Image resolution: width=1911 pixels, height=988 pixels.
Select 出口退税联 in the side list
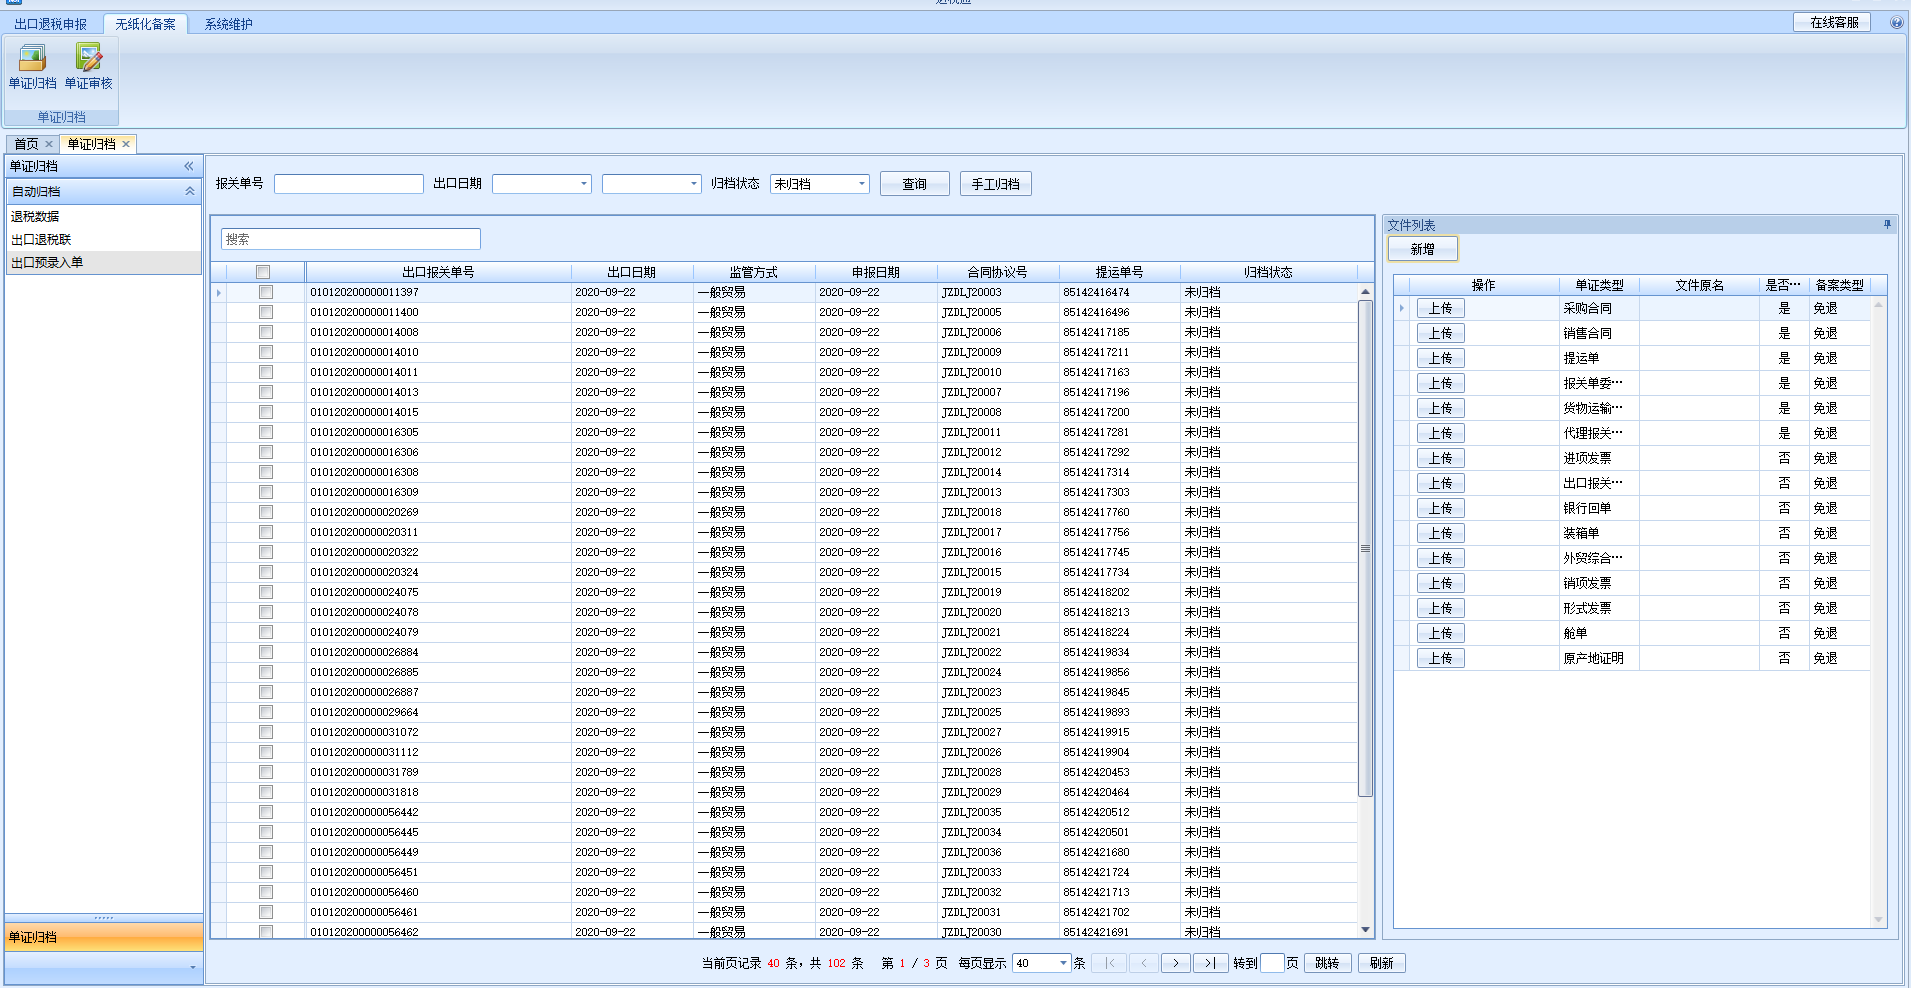(x=104, y=239)
